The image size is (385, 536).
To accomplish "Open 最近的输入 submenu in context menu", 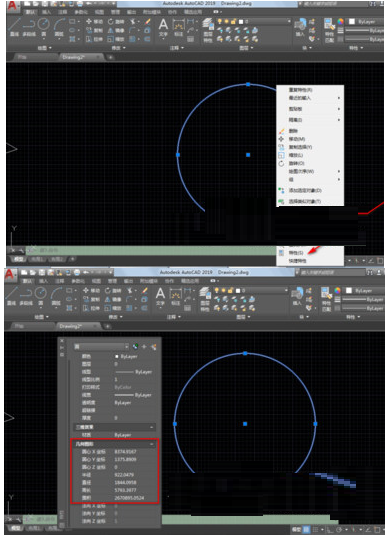I will (310, 98).
